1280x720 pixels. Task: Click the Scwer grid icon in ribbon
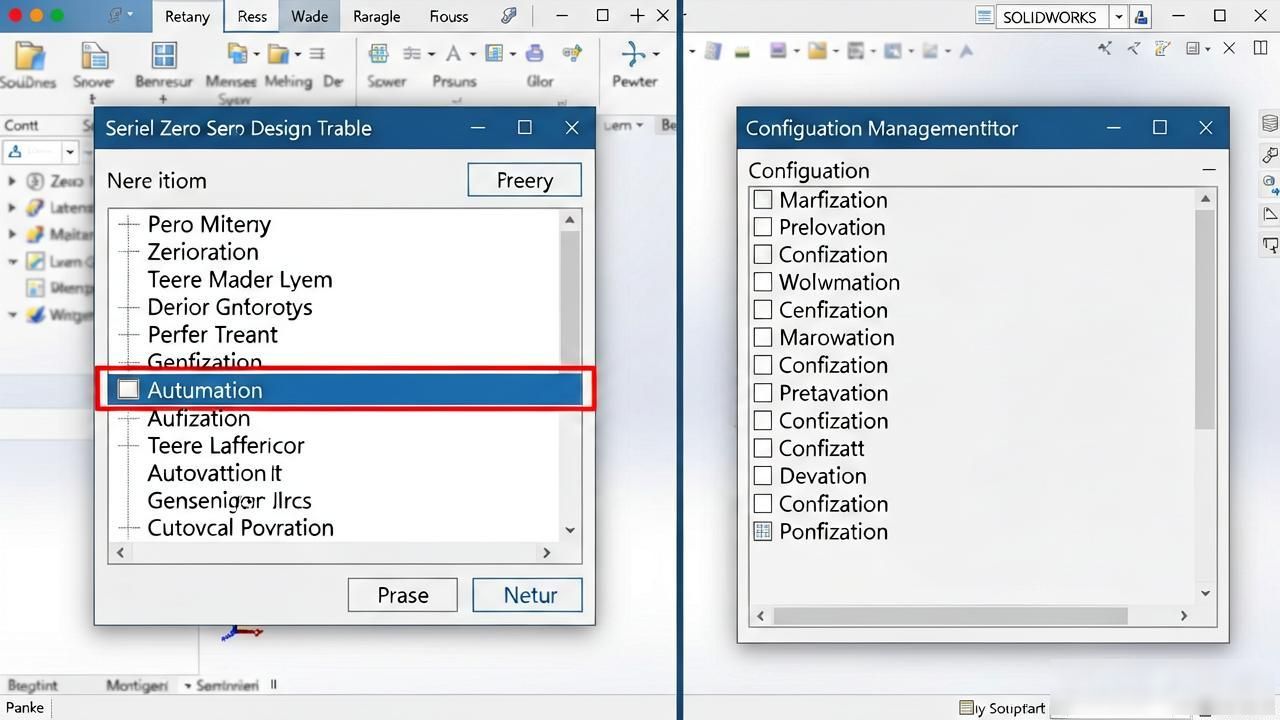click(379, 54)
